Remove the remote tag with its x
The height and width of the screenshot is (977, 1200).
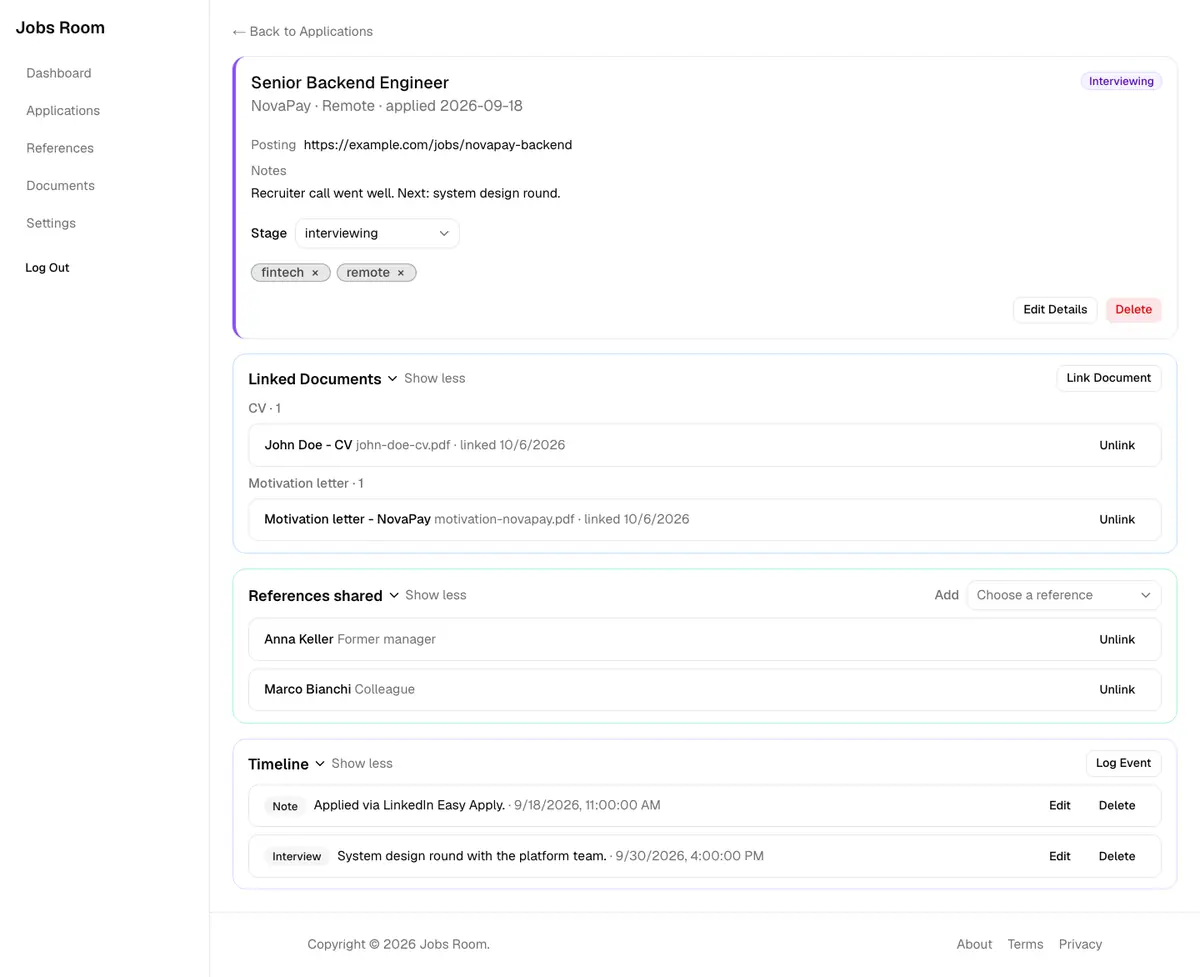(401, 273)
